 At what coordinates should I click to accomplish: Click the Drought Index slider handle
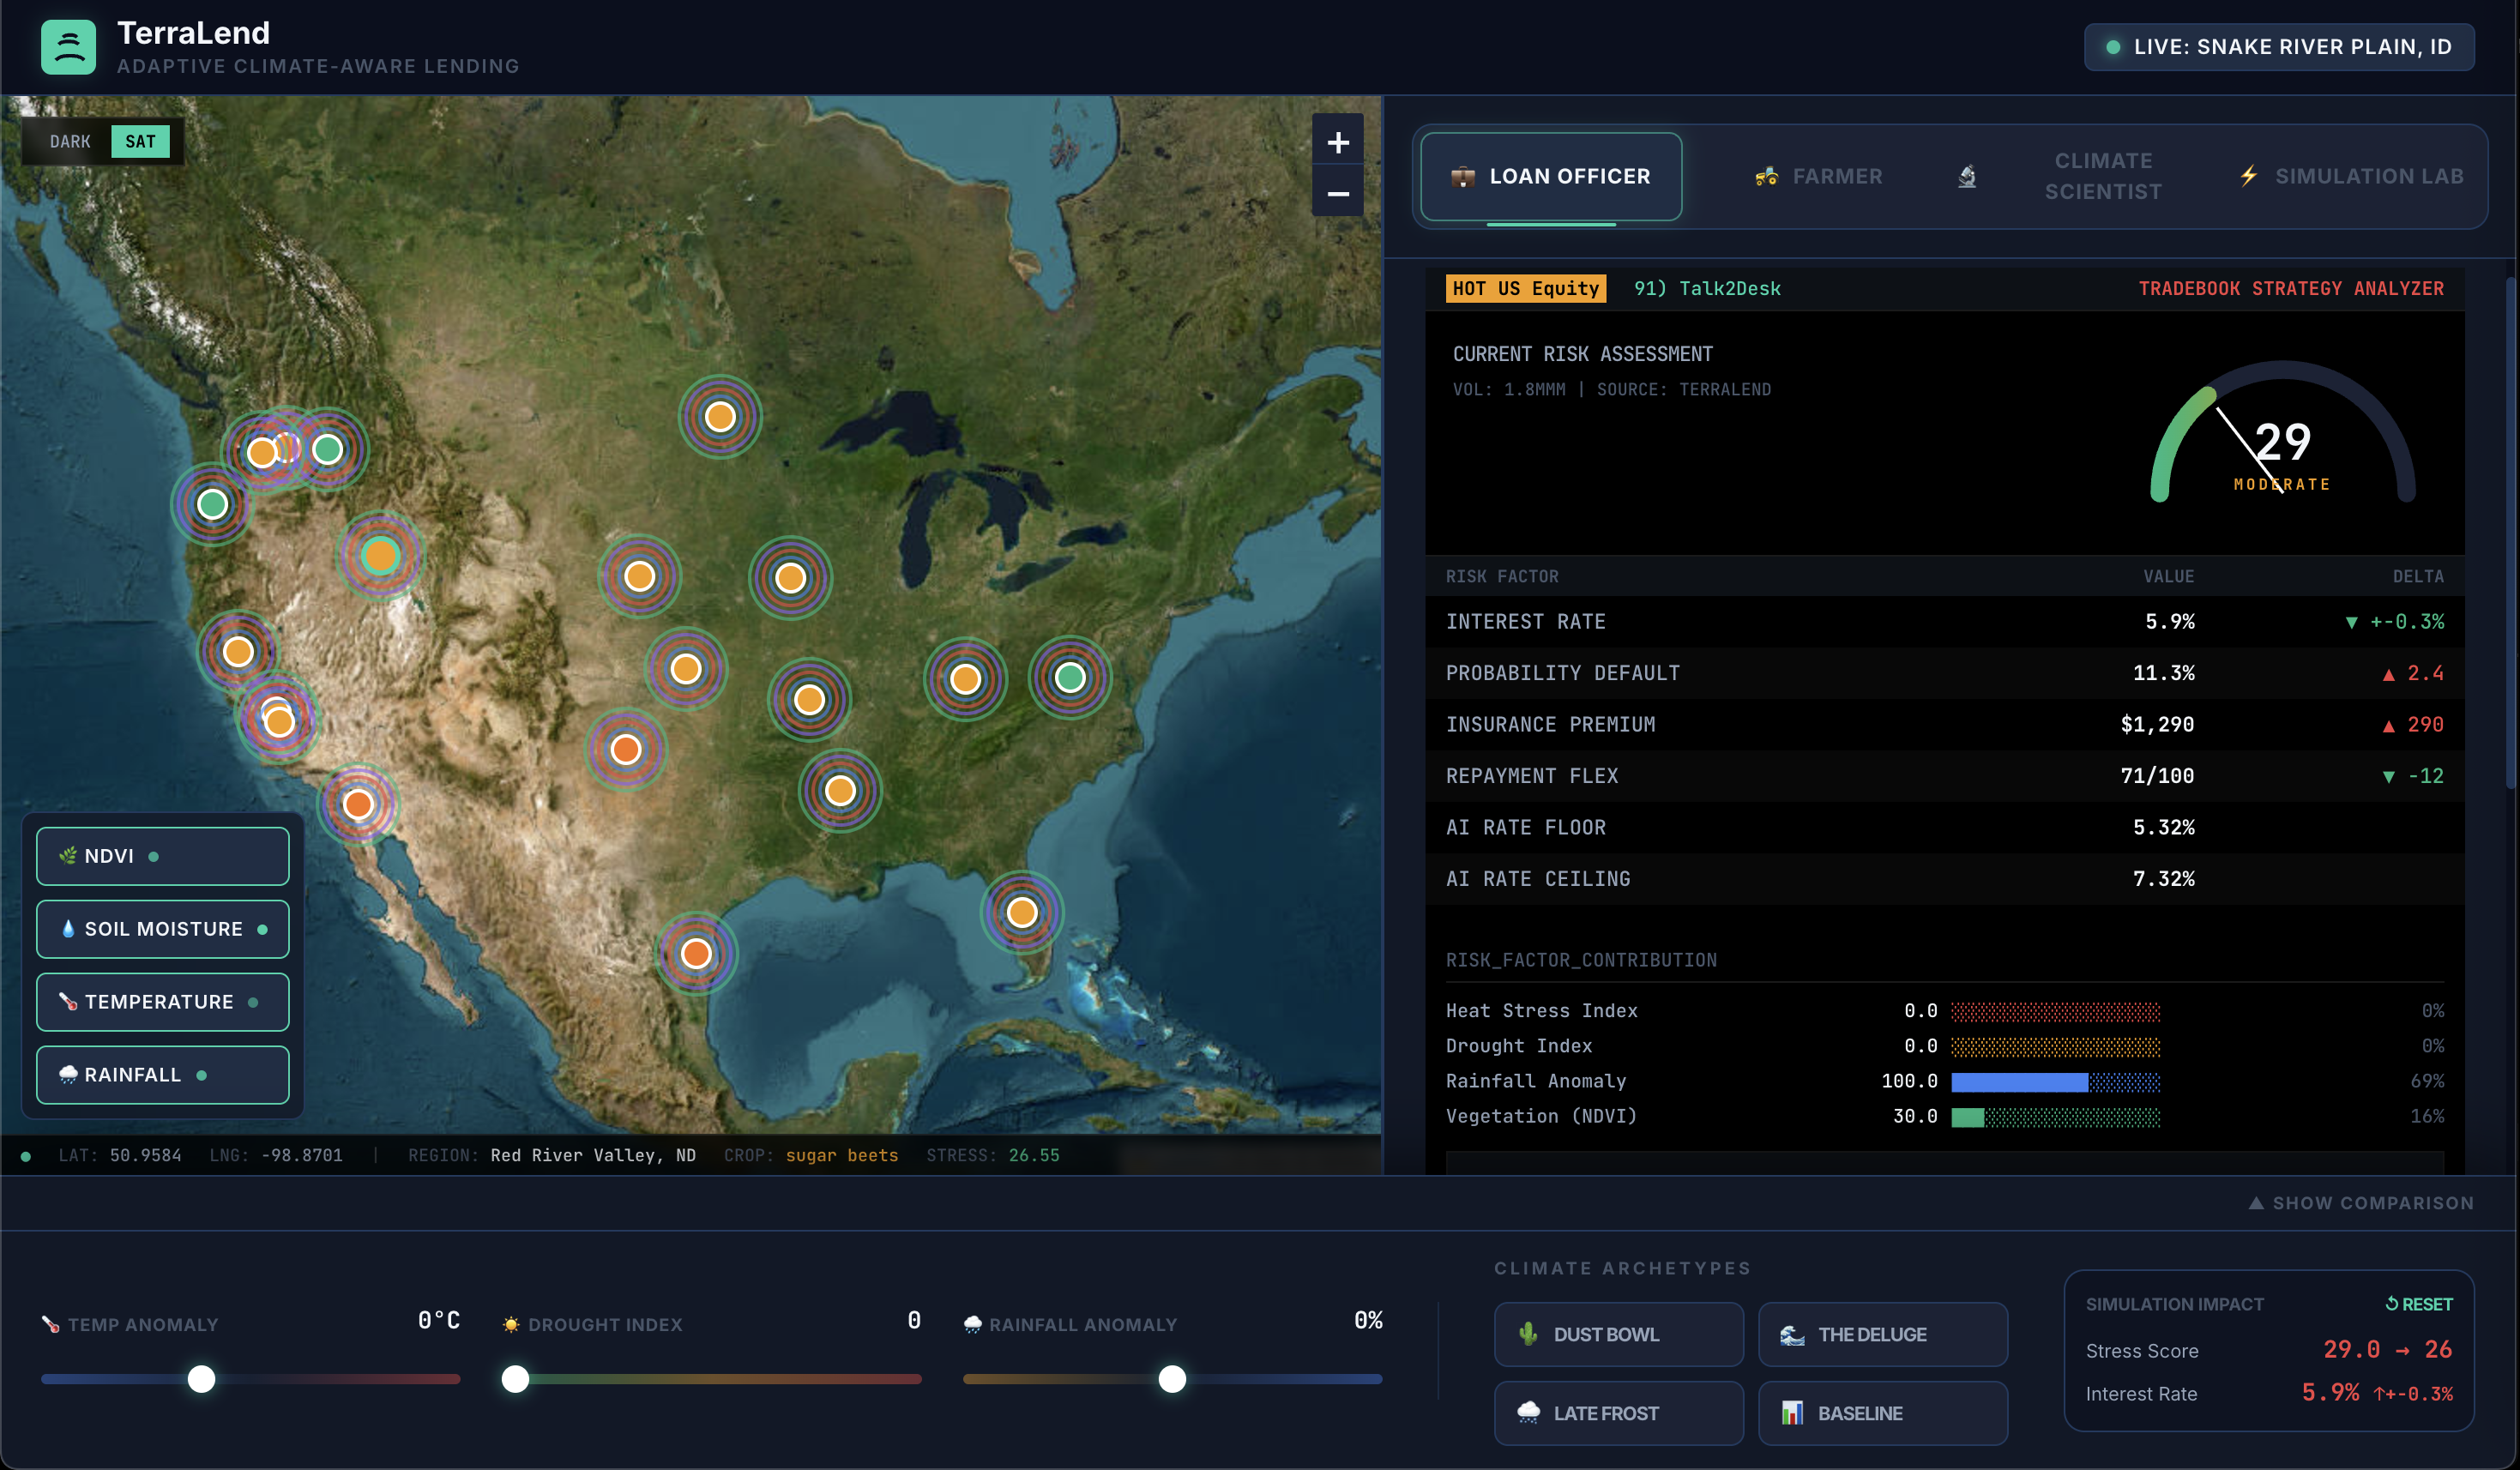[x=515, y=1379]
